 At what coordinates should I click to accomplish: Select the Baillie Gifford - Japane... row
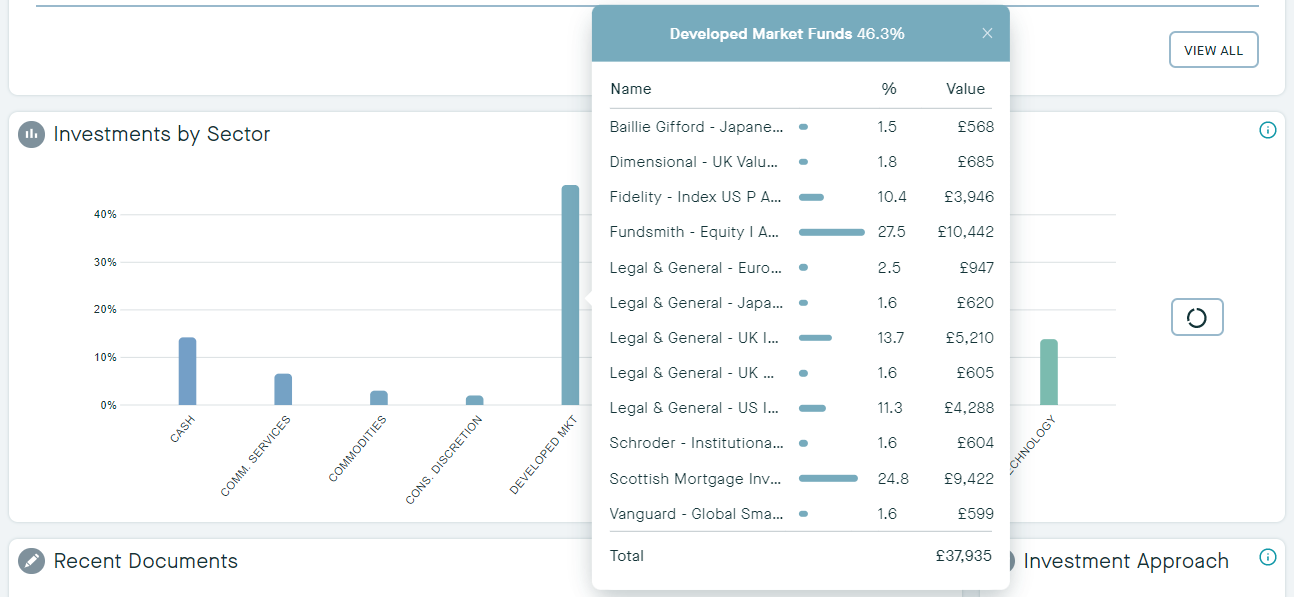point(801,127)
